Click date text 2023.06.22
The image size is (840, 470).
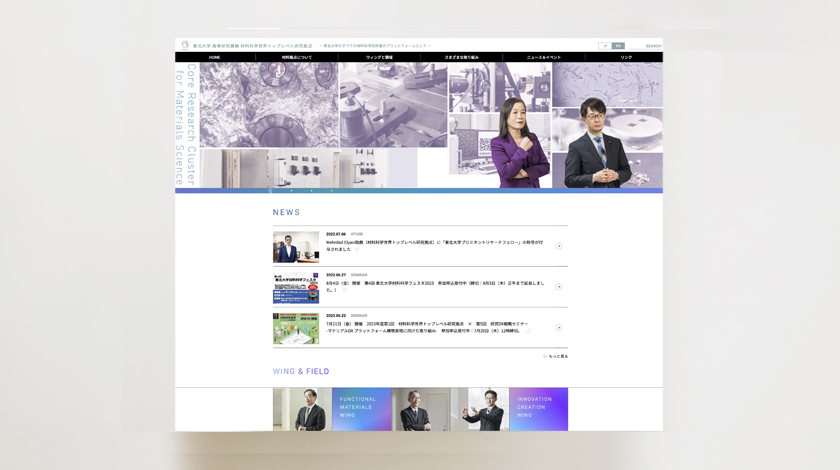coord(336,316)
